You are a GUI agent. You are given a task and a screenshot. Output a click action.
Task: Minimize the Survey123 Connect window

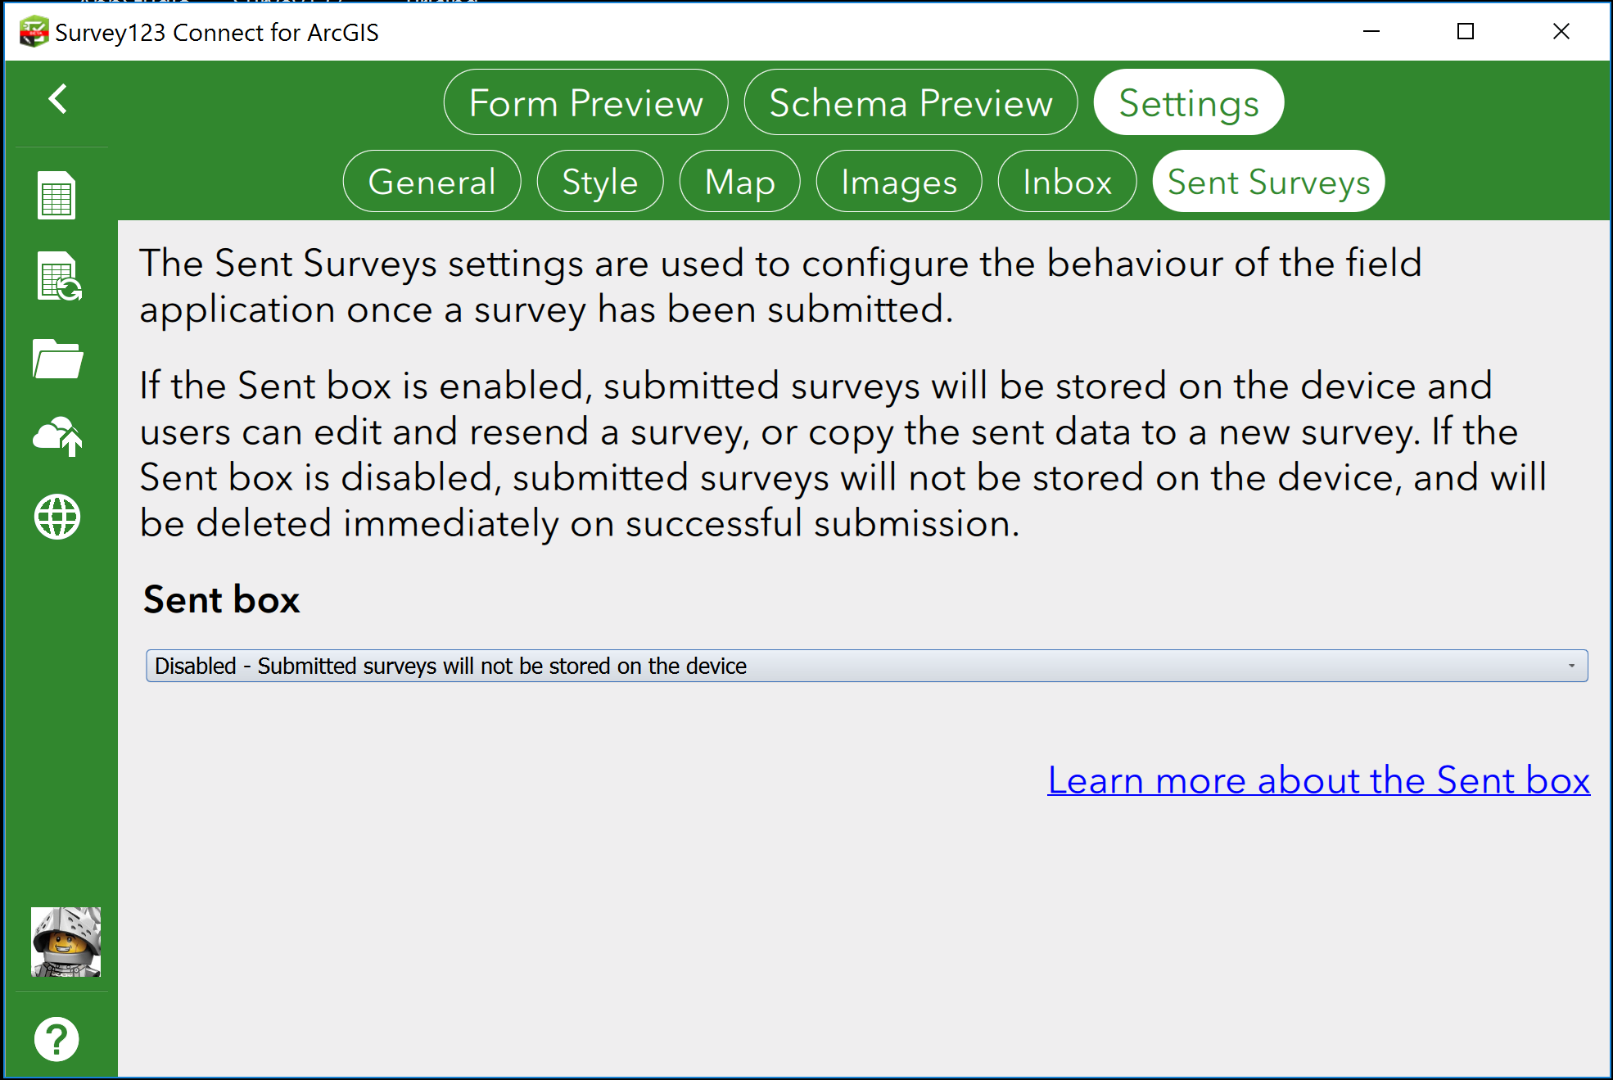(1372, 32)
